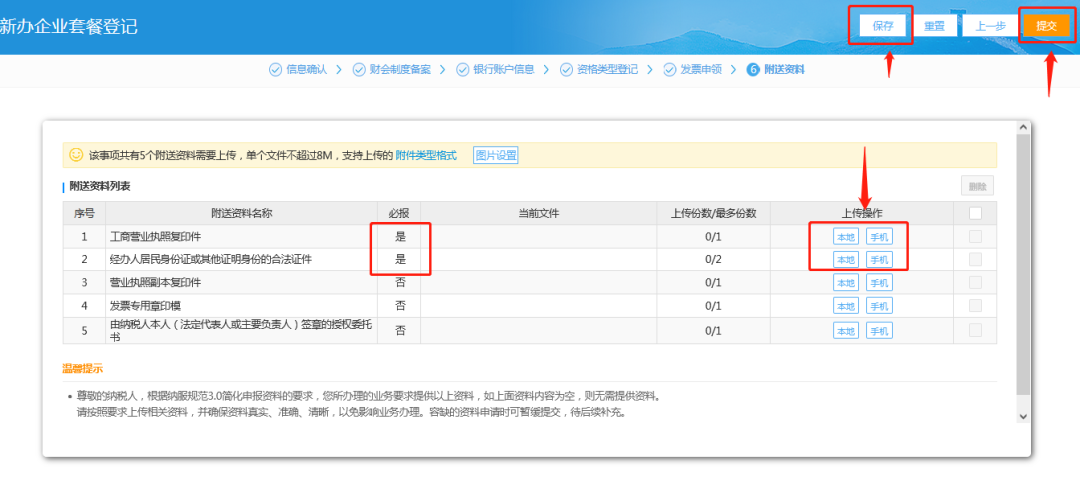Select the 附送资料 step
The height and width of the screenshot is (485, 1080).
coord(784,70)
